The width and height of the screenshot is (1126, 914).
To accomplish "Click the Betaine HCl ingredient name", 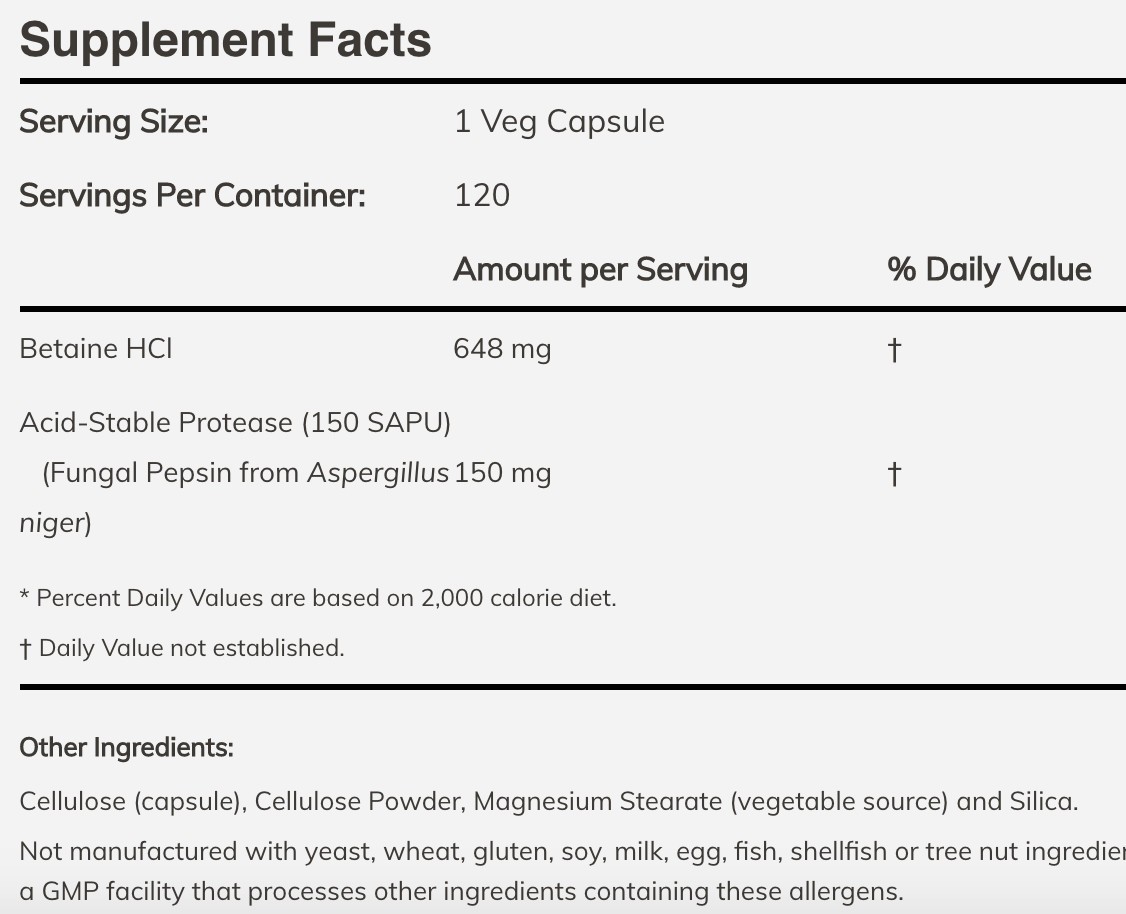I will tap(96, 349).
